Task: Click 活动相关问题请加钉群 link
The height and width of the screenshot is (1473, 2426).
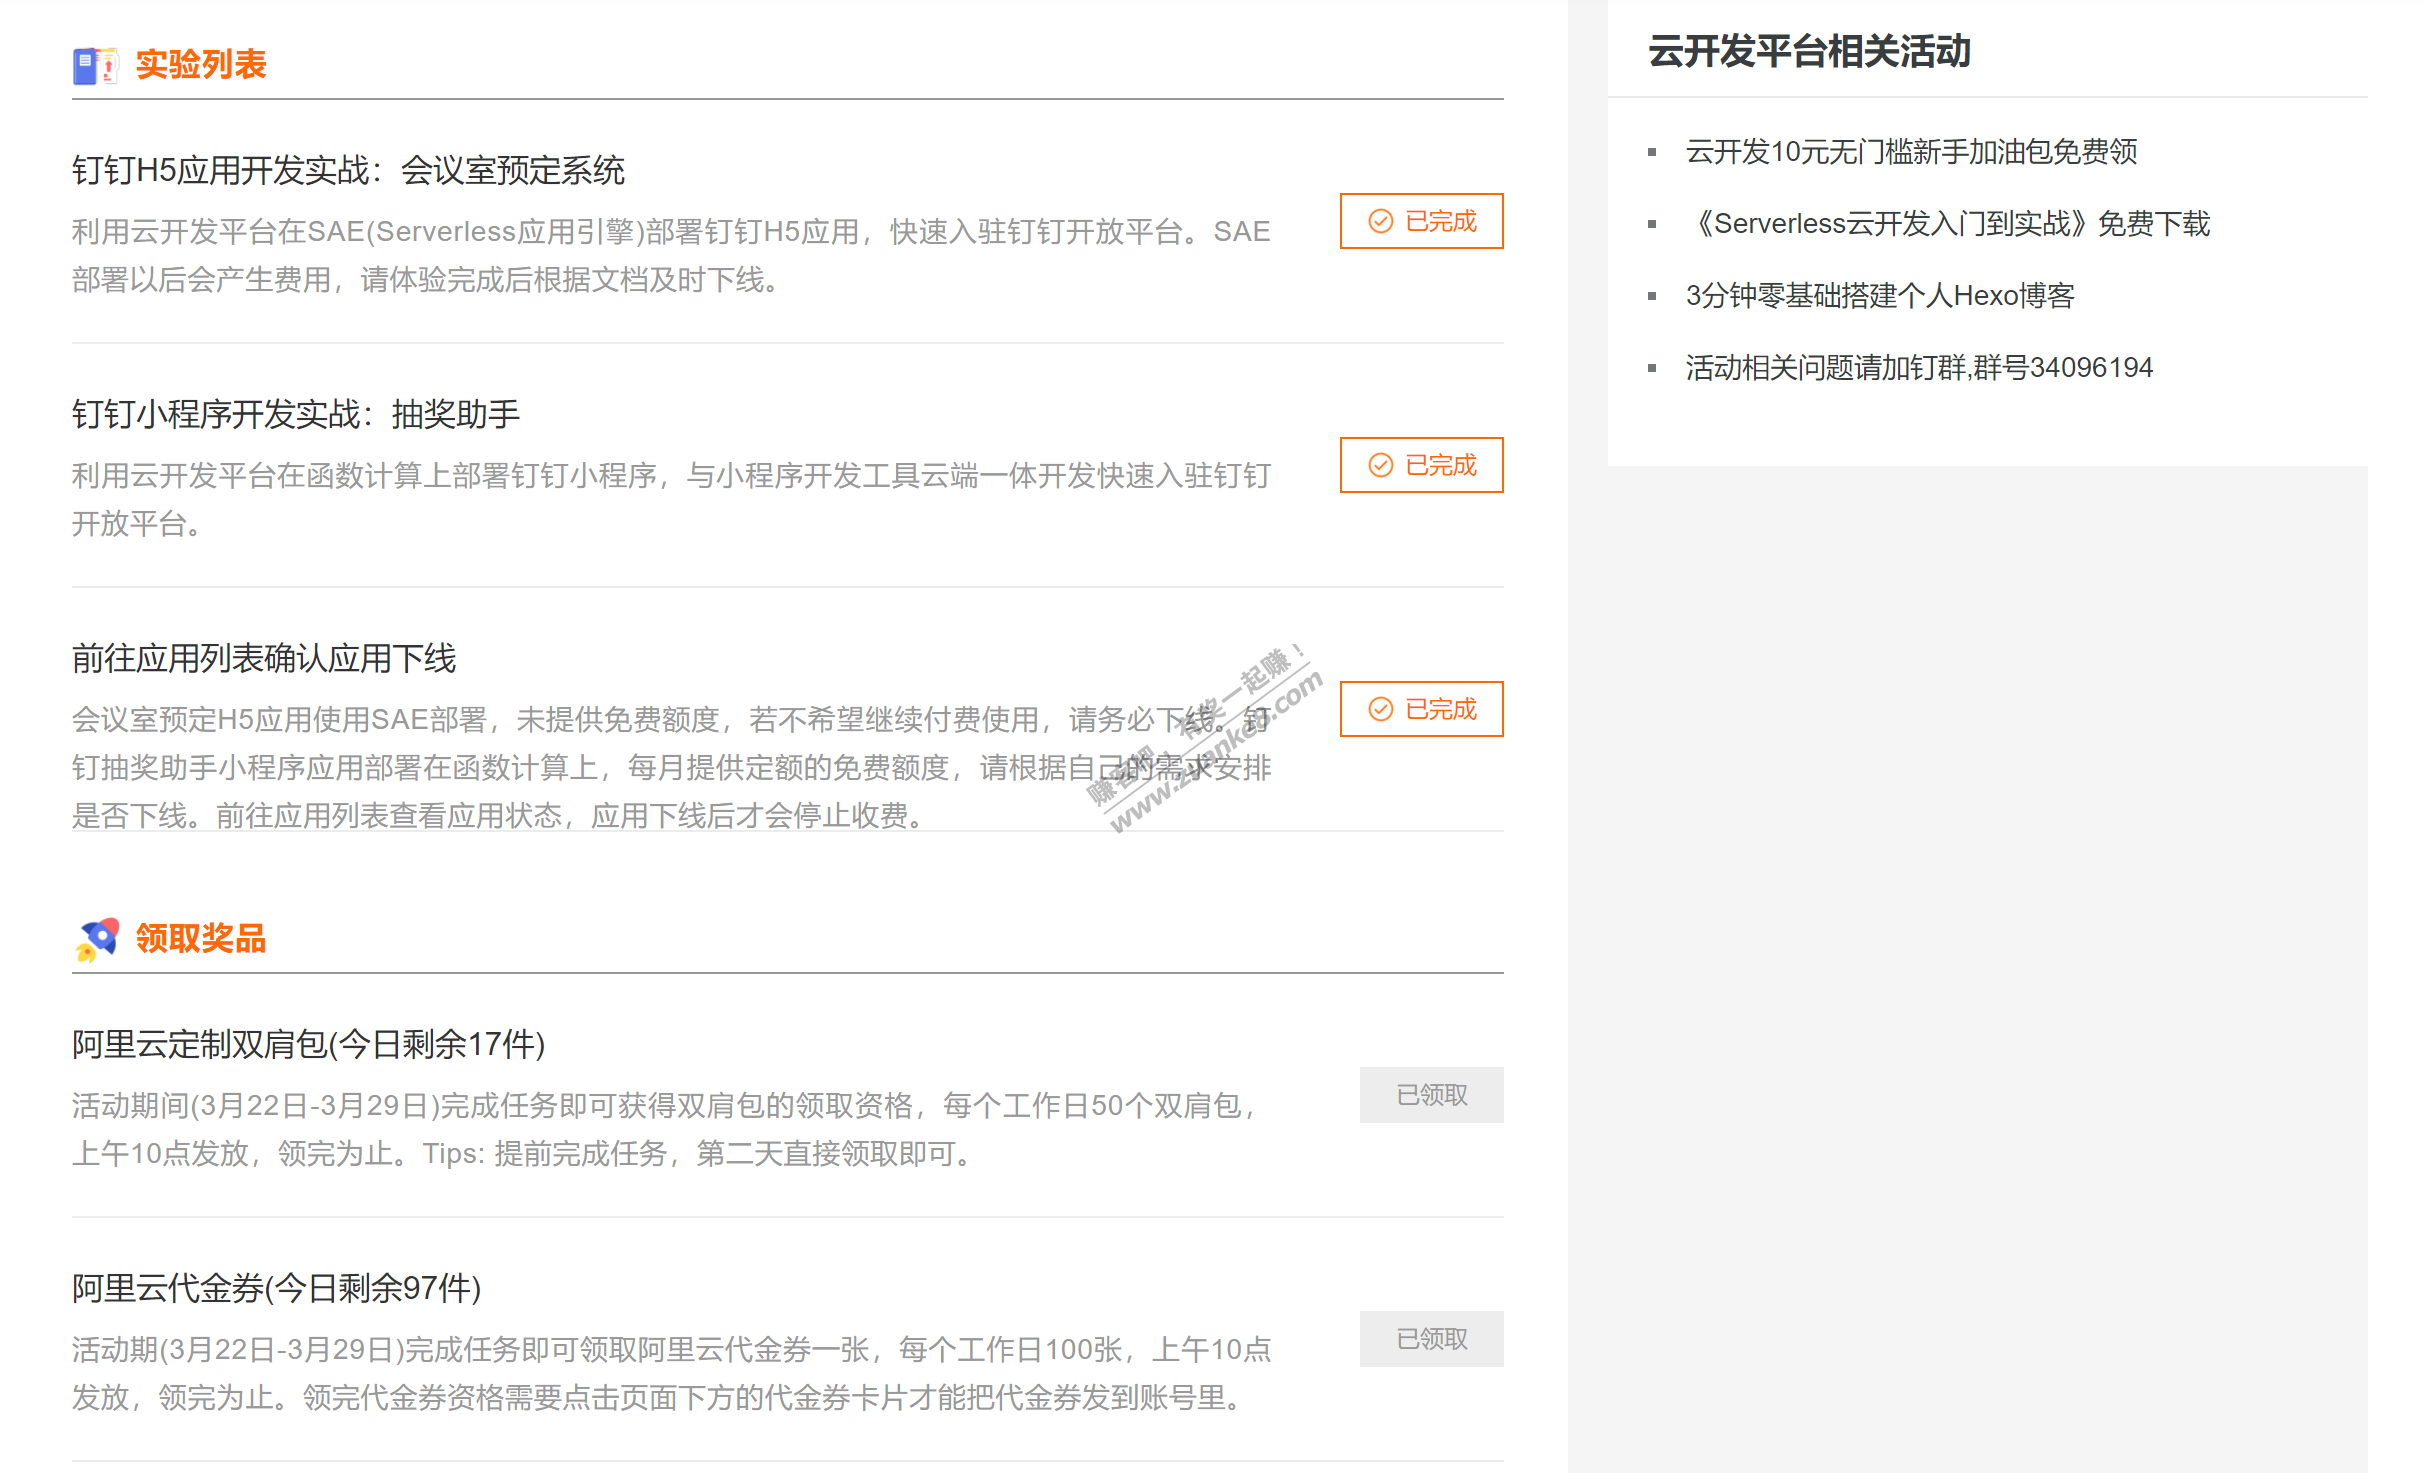Action: [x=1918, y=368]
